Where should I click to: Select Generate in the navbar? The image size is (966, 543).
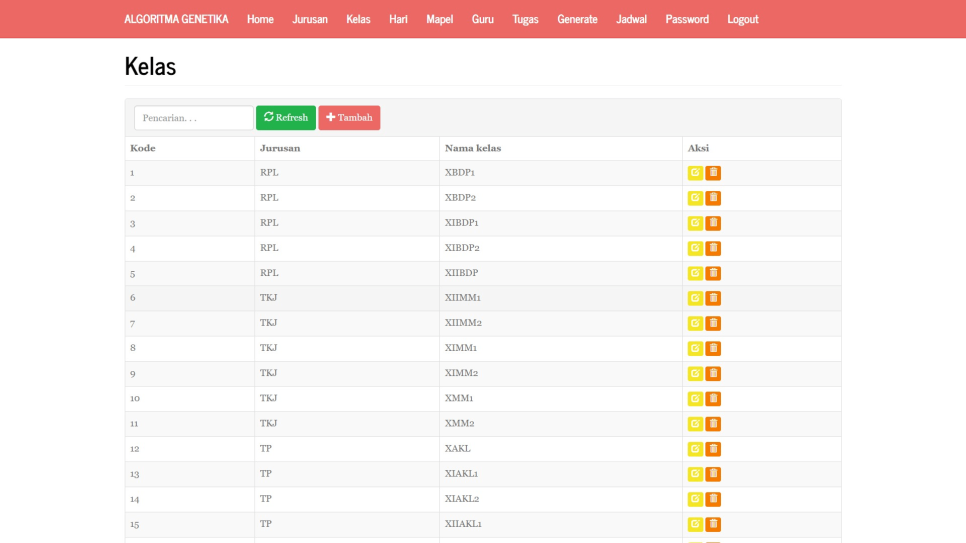point(577,19)
